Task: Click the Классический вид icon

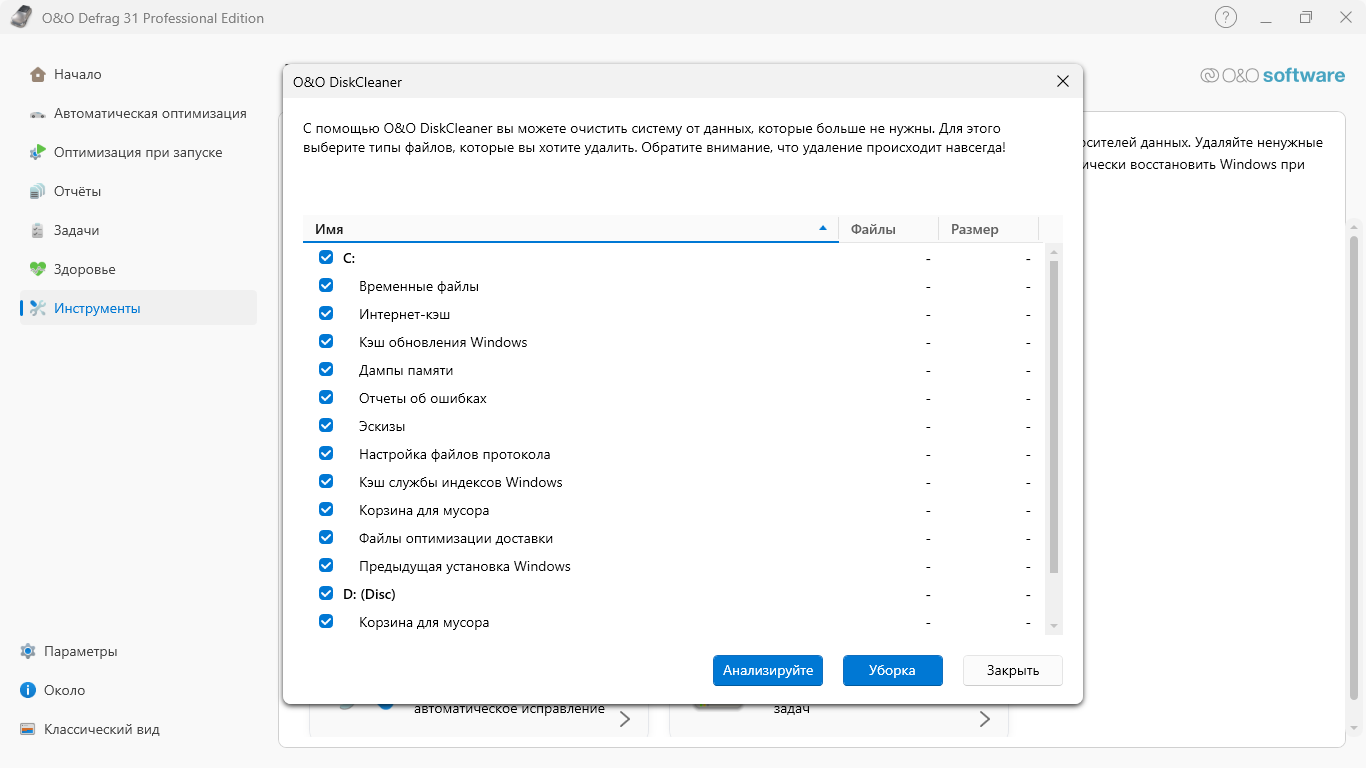Action: pyautogui.click(x=28, y=729)
